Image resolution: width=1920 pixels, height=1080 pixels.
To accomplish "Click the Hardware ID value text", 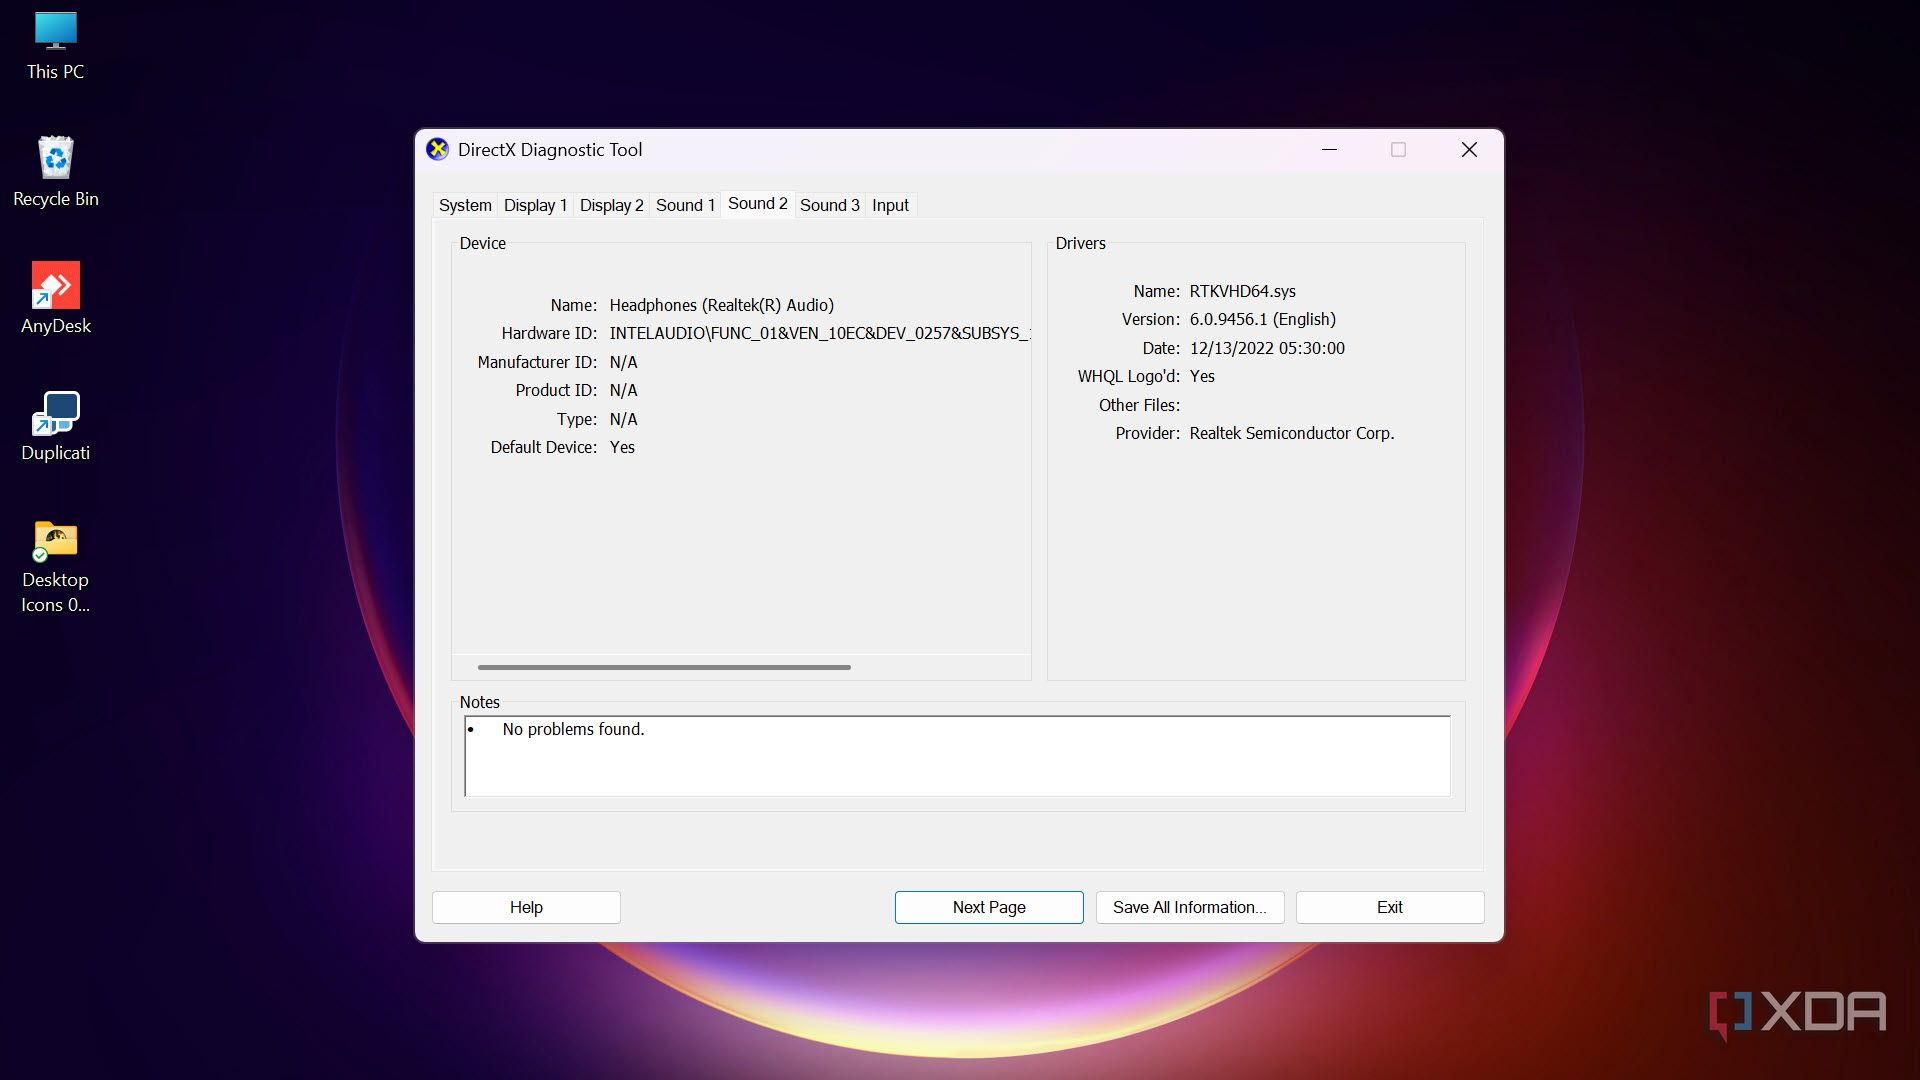I will [x=820, y=333].
